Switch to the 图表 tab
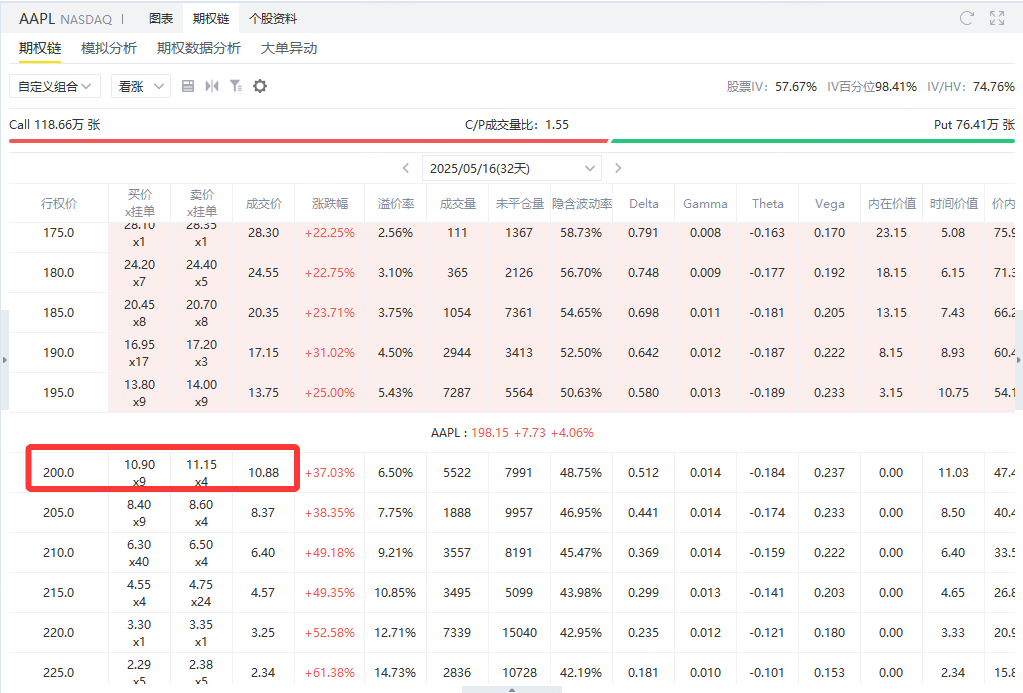The width and height of the screenshot is (1023, 693). point(160,19)
